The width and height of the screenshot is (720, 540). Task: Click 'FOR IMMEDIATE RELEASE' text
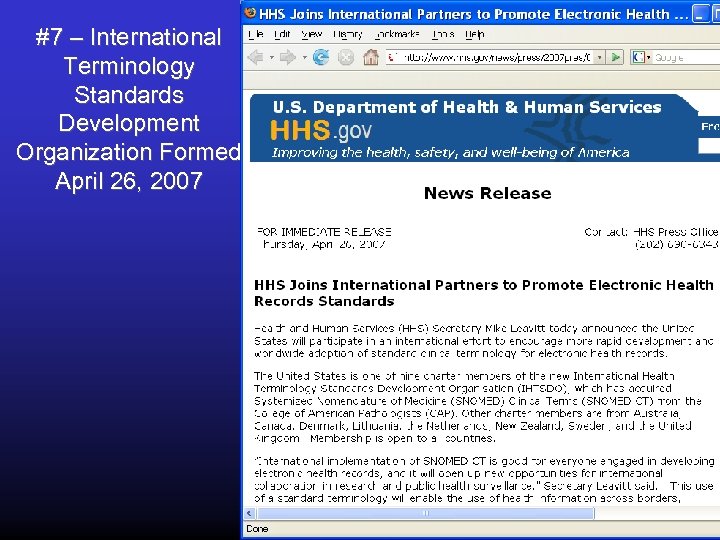click(x=324, y=232)
